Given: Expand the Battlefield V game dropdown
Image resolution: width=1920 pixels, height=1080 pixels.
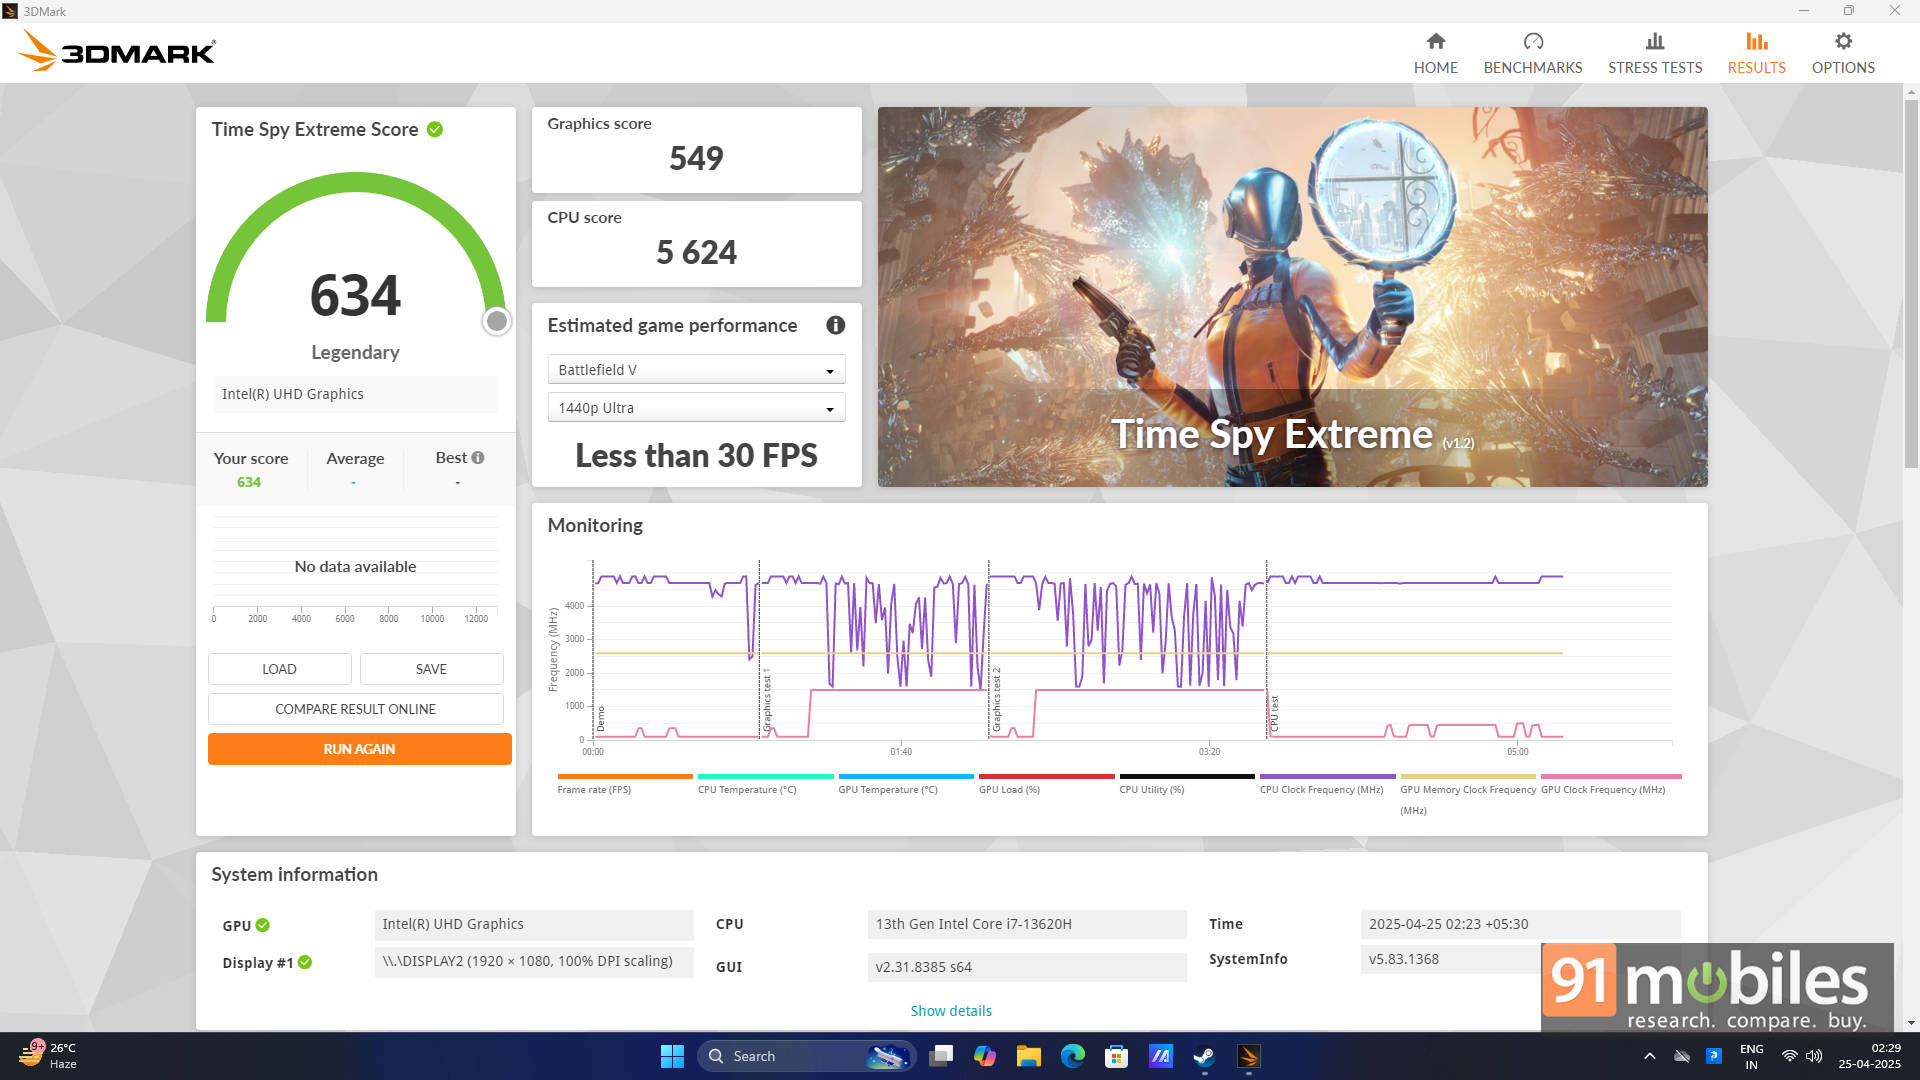Looking at the screenshot, I should [x=696, y=370].
